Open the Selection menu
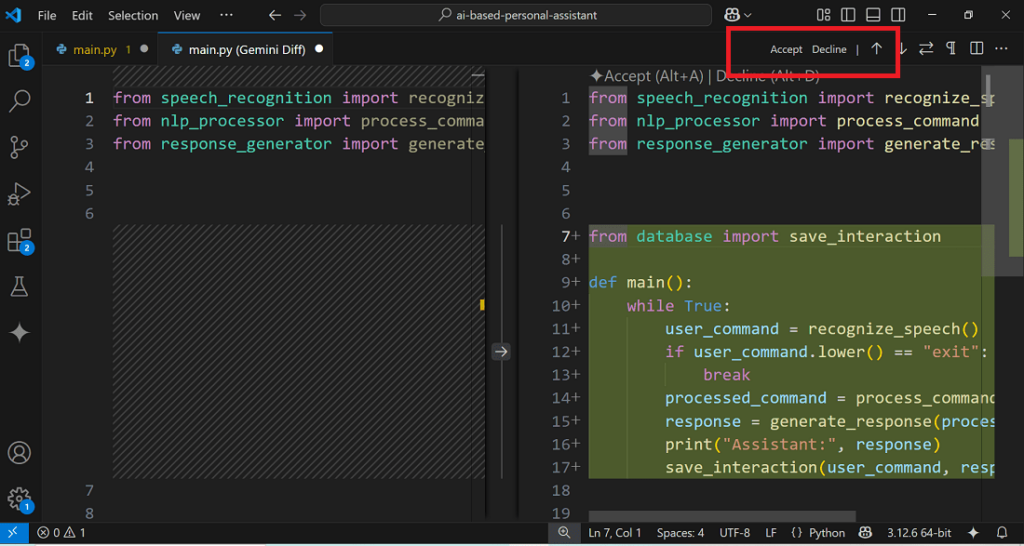The height and width of the screenshot is (546, 1024). (x=133, y=15)
